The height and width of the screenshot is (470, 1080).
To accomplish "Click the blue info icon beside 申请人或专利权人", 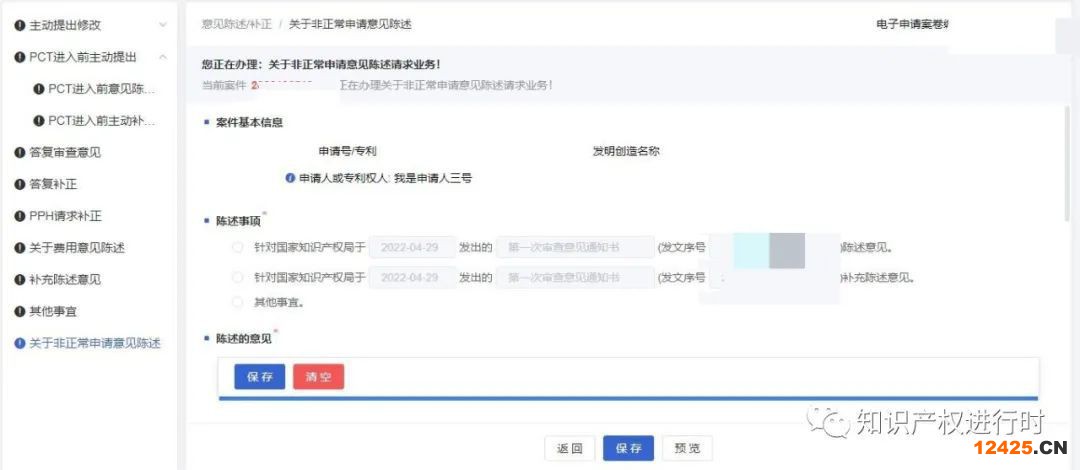I will click(290, 178).
